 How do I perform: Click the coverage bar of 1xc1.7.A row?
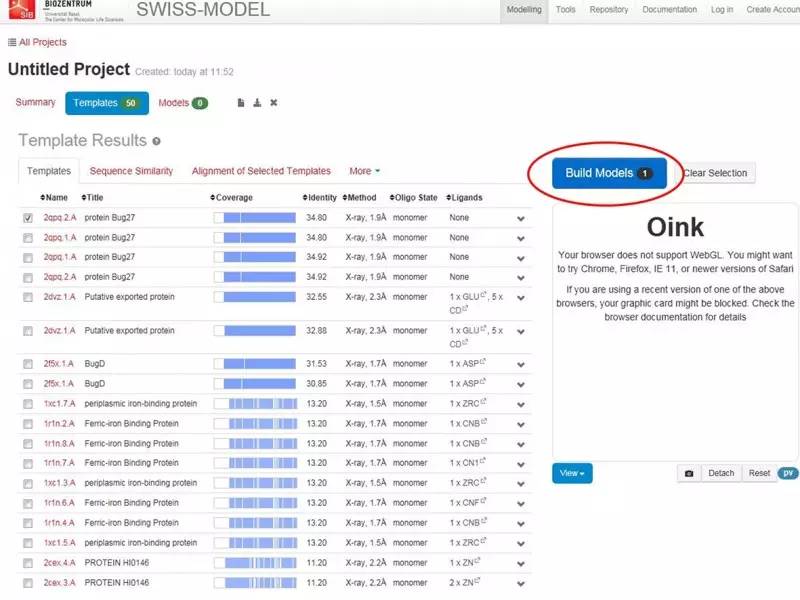(x=255, y=404)
